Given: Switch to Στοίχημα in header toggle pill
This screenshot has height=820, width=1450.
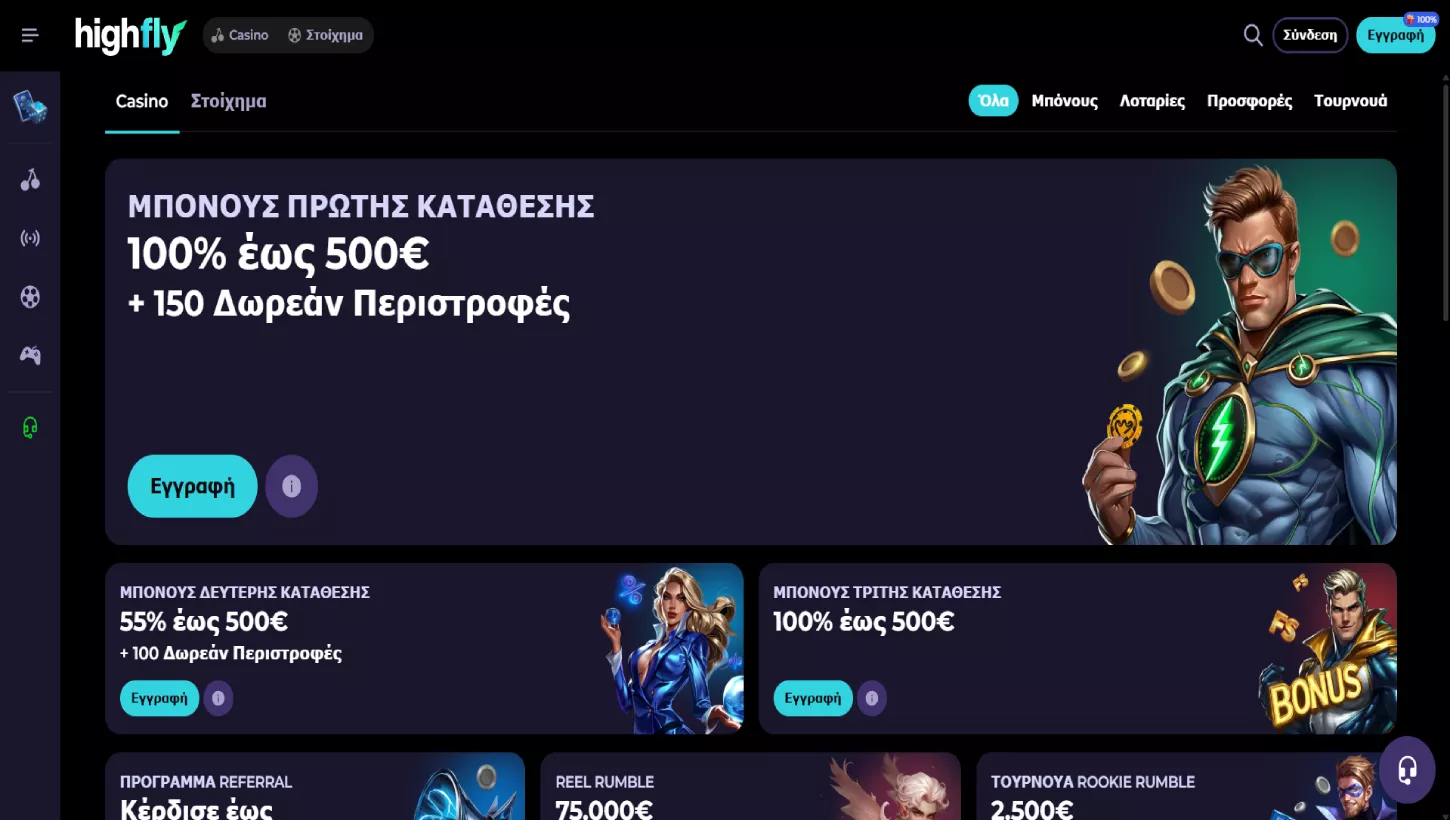Looking at the screenshot, I should click(x=326, y=35).
